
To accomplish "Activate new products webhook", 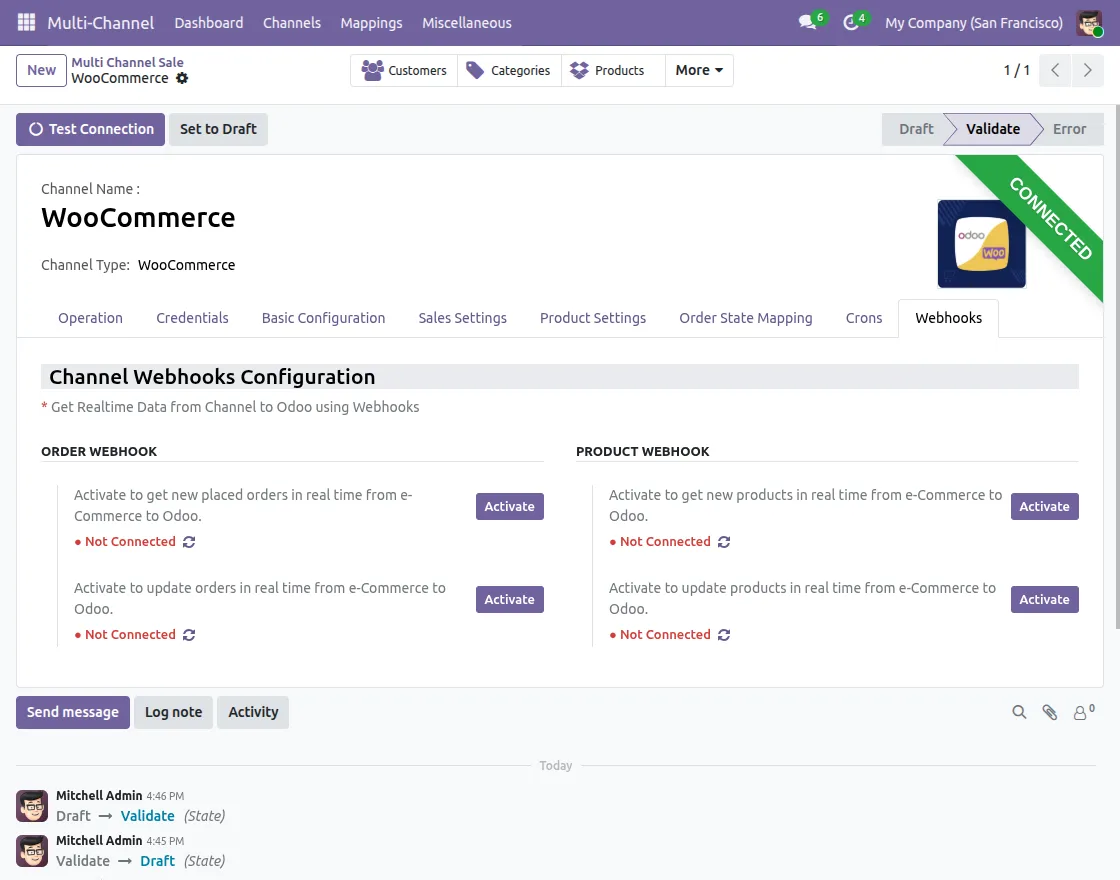I will pyautogui.click(x=1044, y=506).
